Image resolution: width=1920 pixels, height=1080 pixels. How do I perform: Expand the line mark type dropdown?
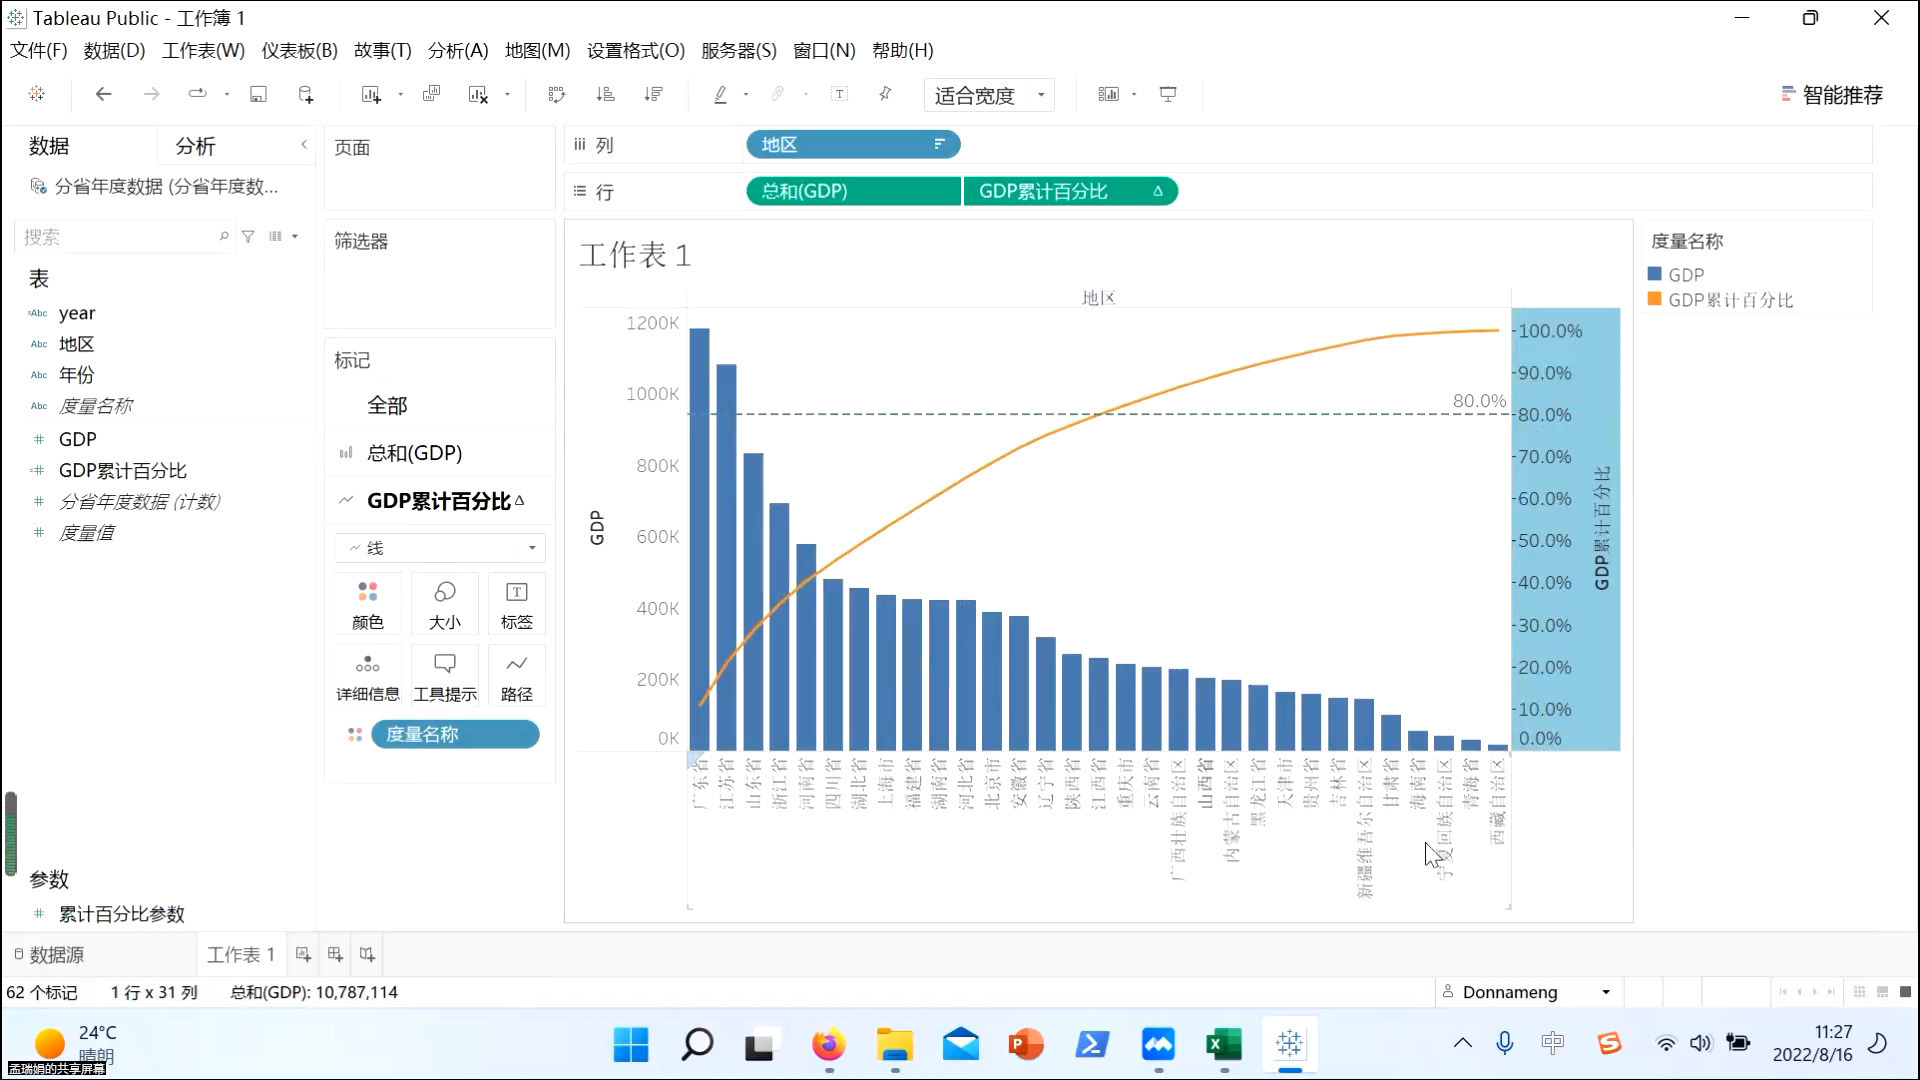(440, 548)
